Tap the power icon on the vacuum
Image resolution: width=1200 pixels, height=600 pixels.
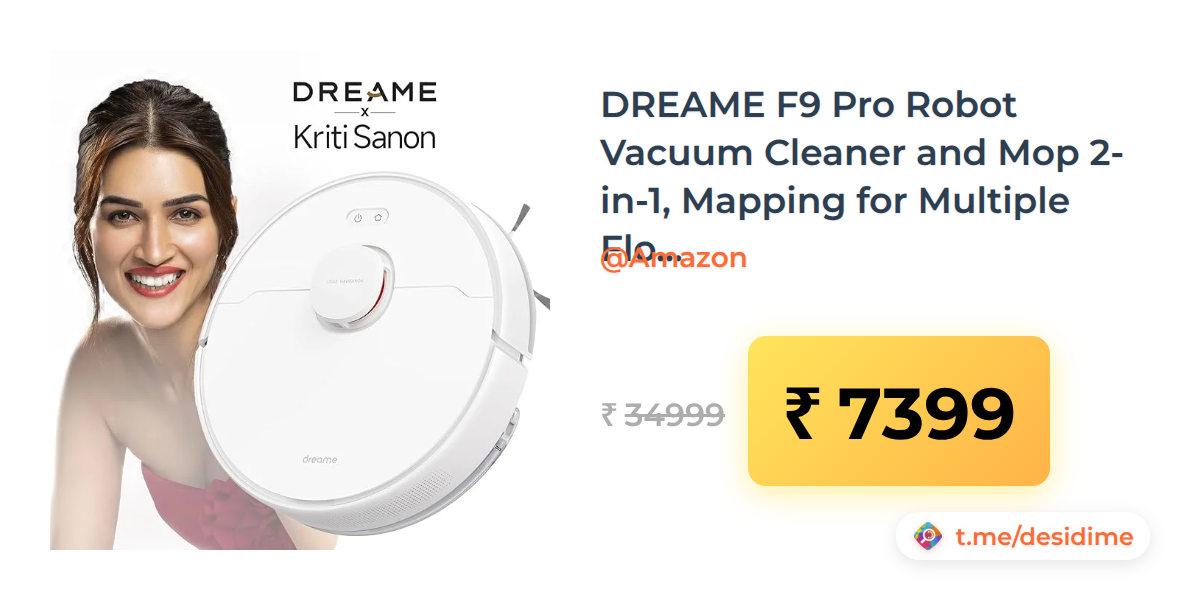(357, 216)
